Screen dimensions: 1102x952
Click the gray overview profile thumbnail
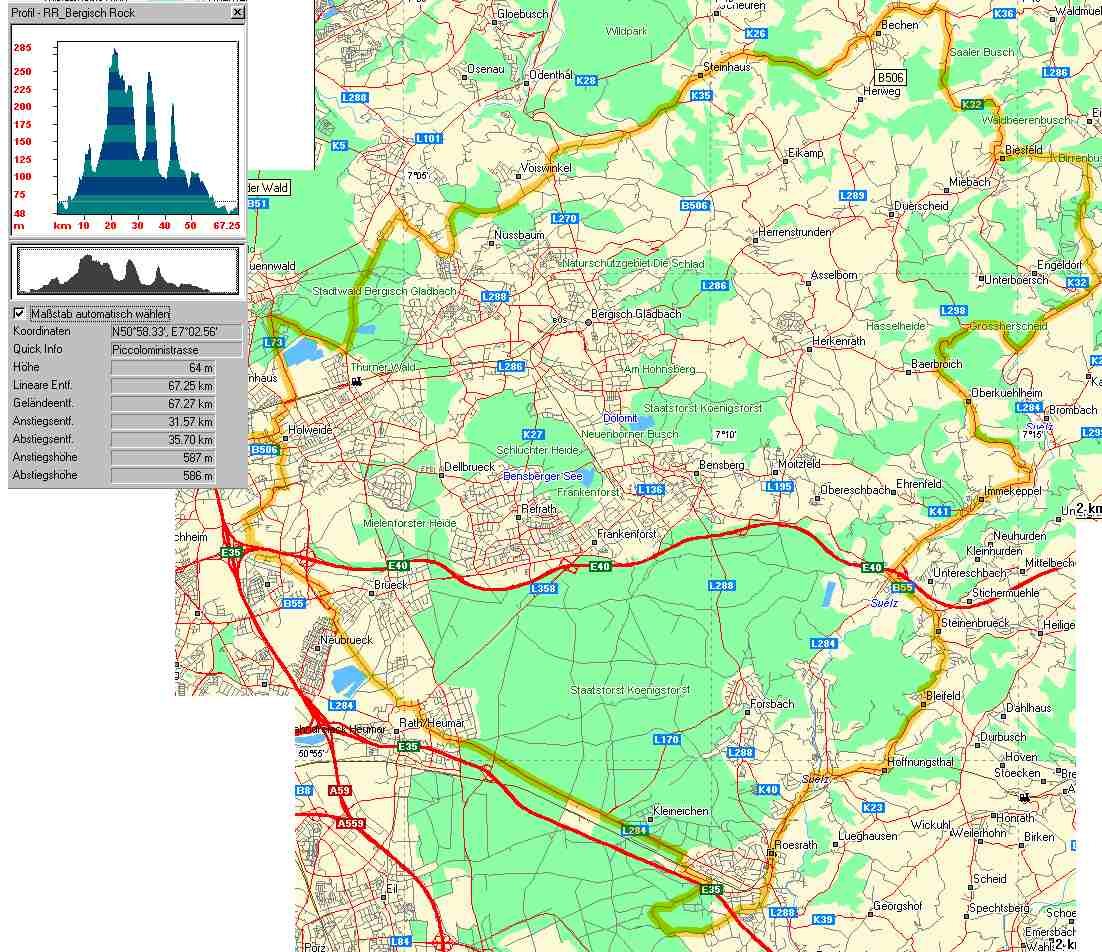(x=128, y=270)
